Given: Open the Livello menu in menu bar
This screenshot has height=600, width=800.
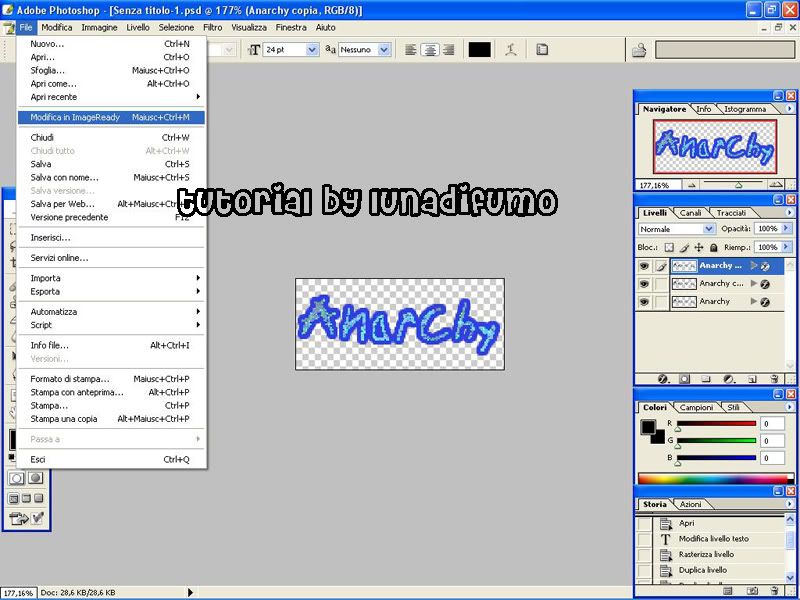Looking at the screenshot, I should (138, 28).
